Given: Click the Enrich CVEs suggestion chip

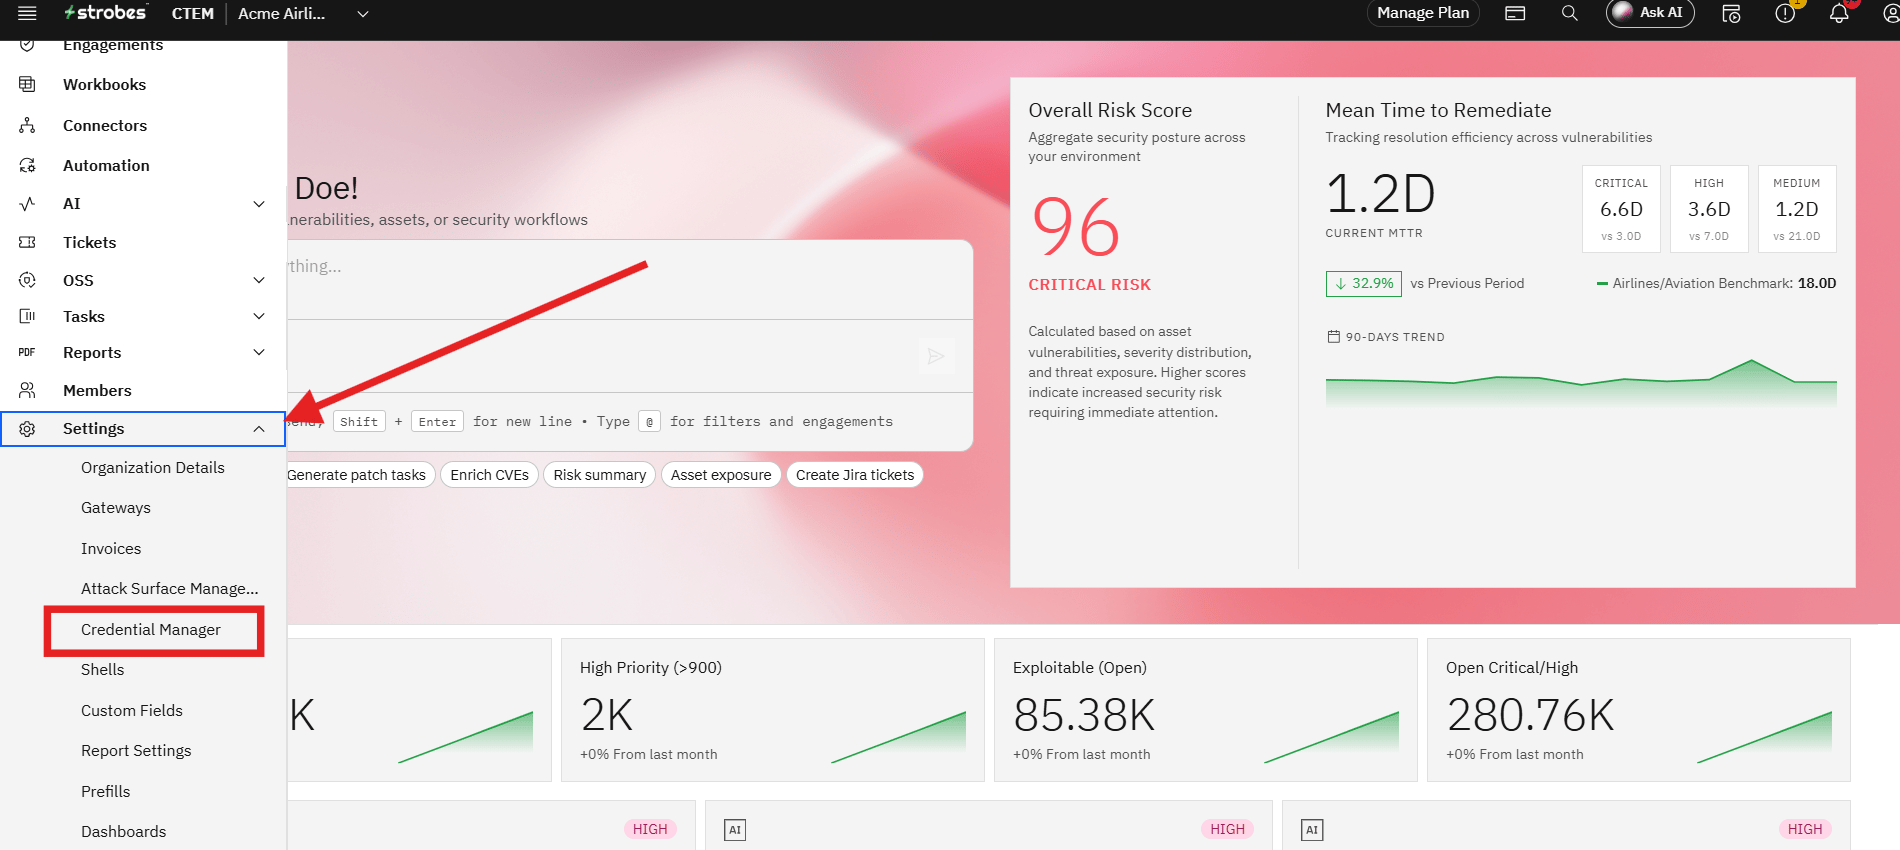Looking at the screenshot, I should (x=490, y=475).
